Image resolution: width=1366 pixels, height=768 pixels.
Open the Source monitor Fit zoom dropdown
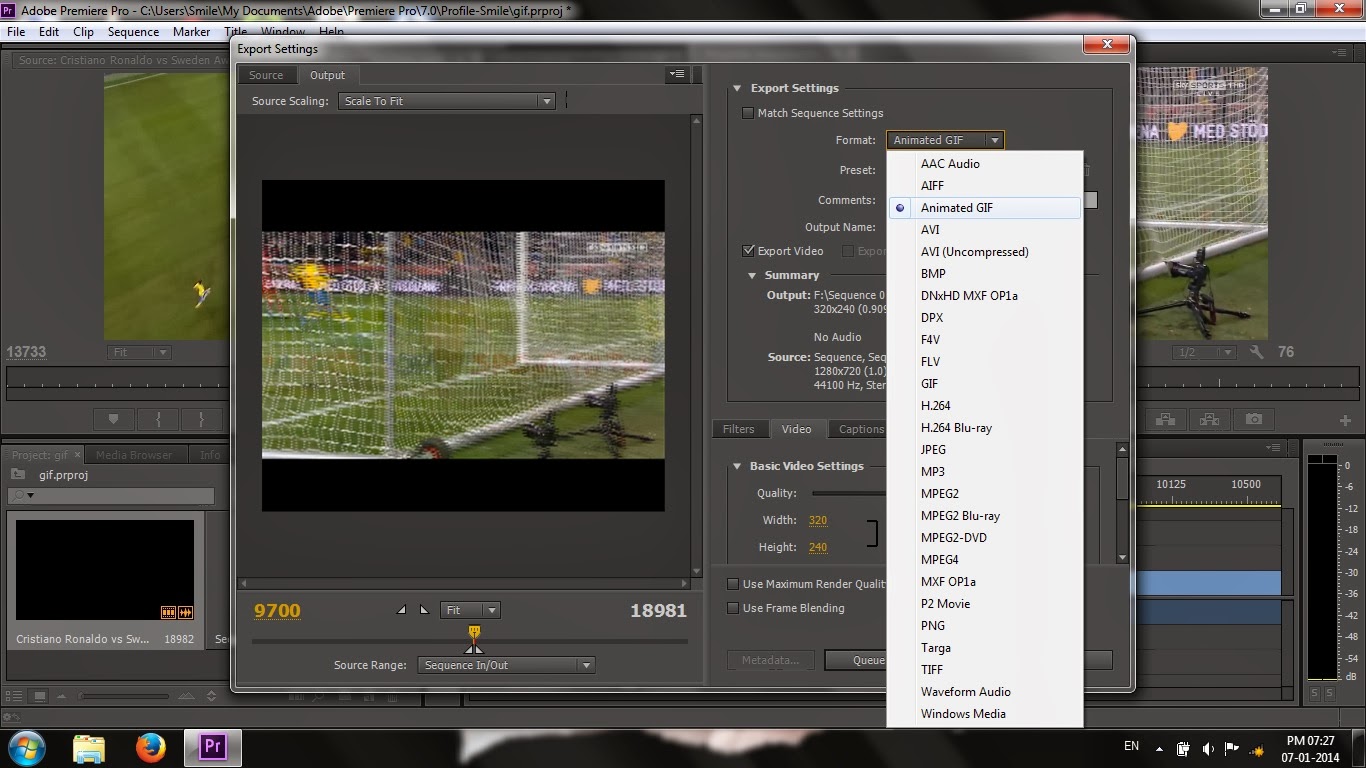139,352
